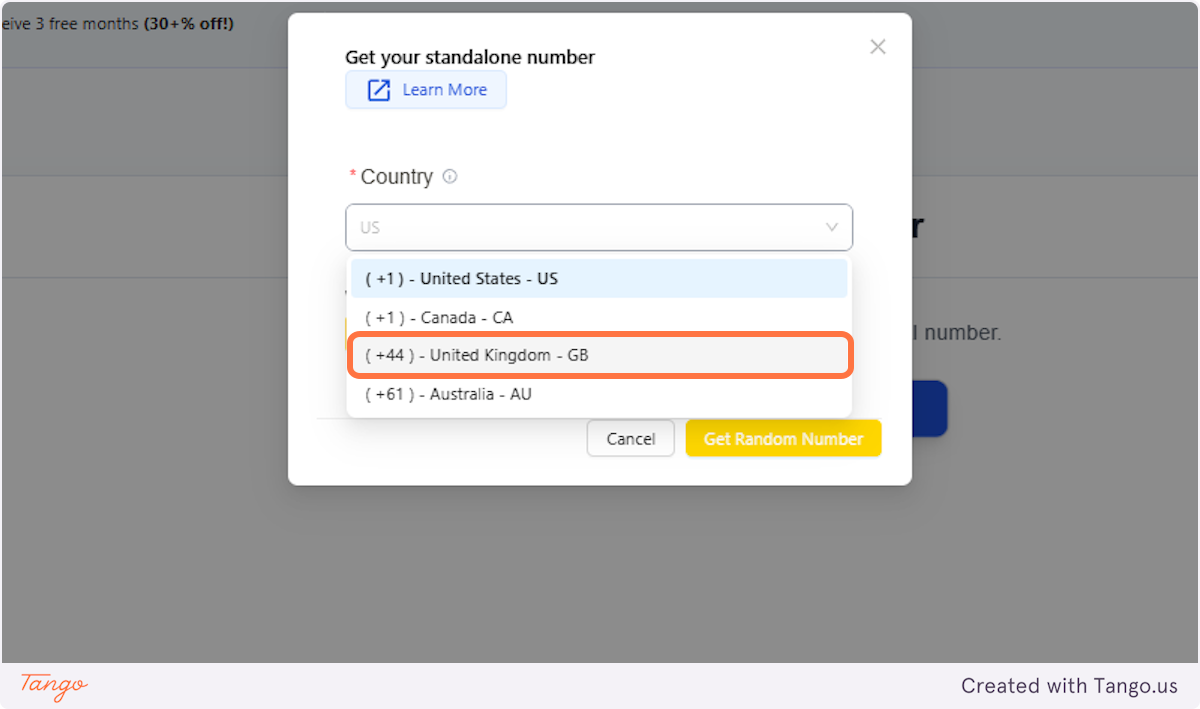Select the Canada +1 option

click(x=599, y=317)
